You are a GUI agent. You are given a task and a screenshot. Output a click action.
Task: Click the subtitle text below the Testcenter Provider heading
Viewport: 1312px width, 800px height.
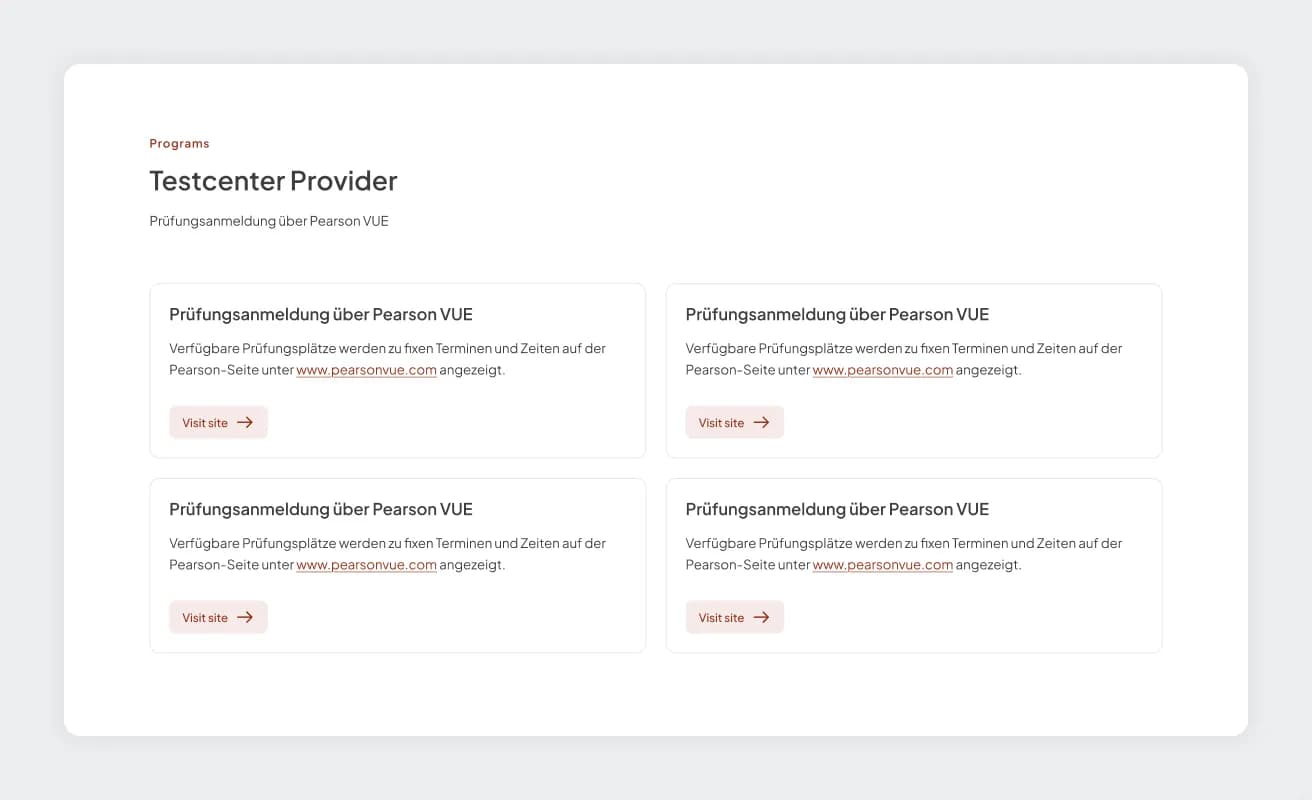click(x=269, y=221)
